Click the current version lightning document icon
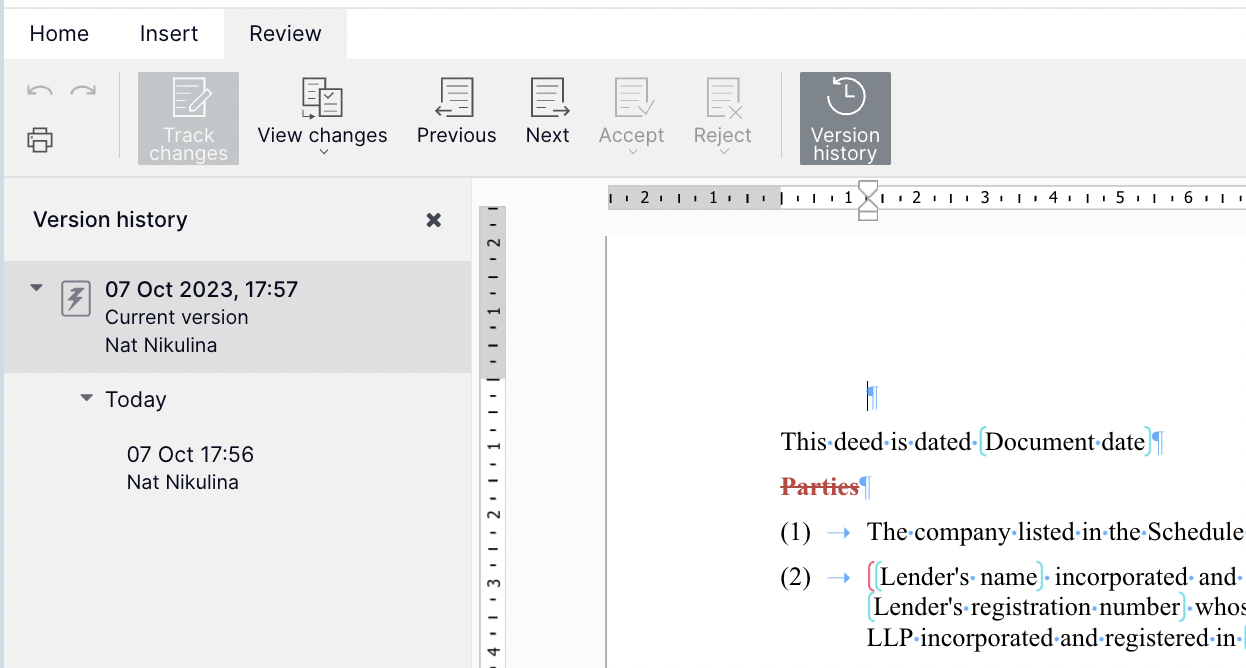 76,299
